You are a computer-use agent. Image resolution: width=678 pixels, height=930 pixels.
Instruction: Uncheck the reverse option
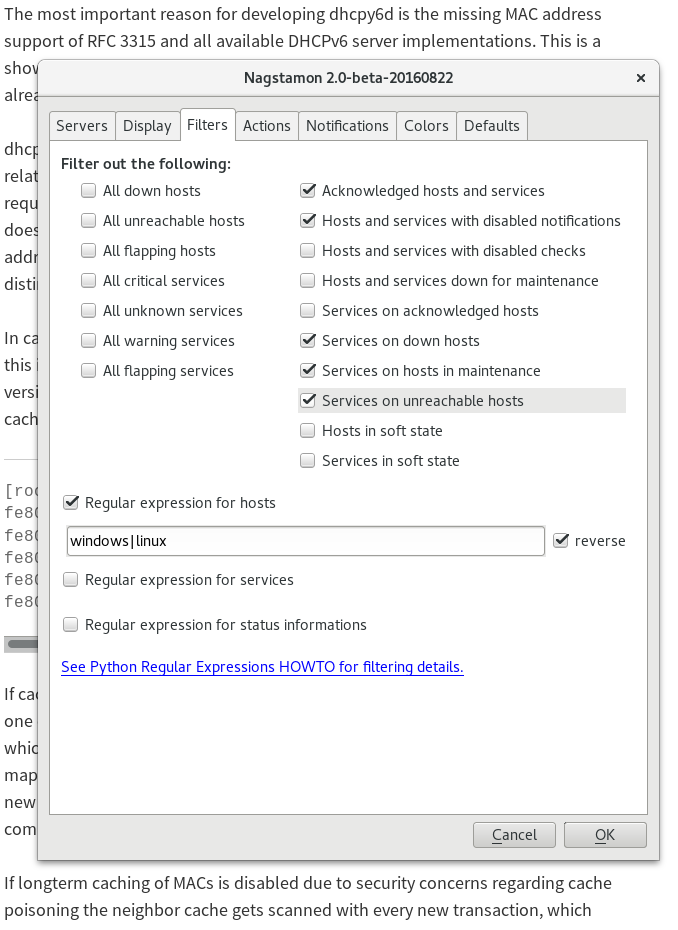[561, 541]
